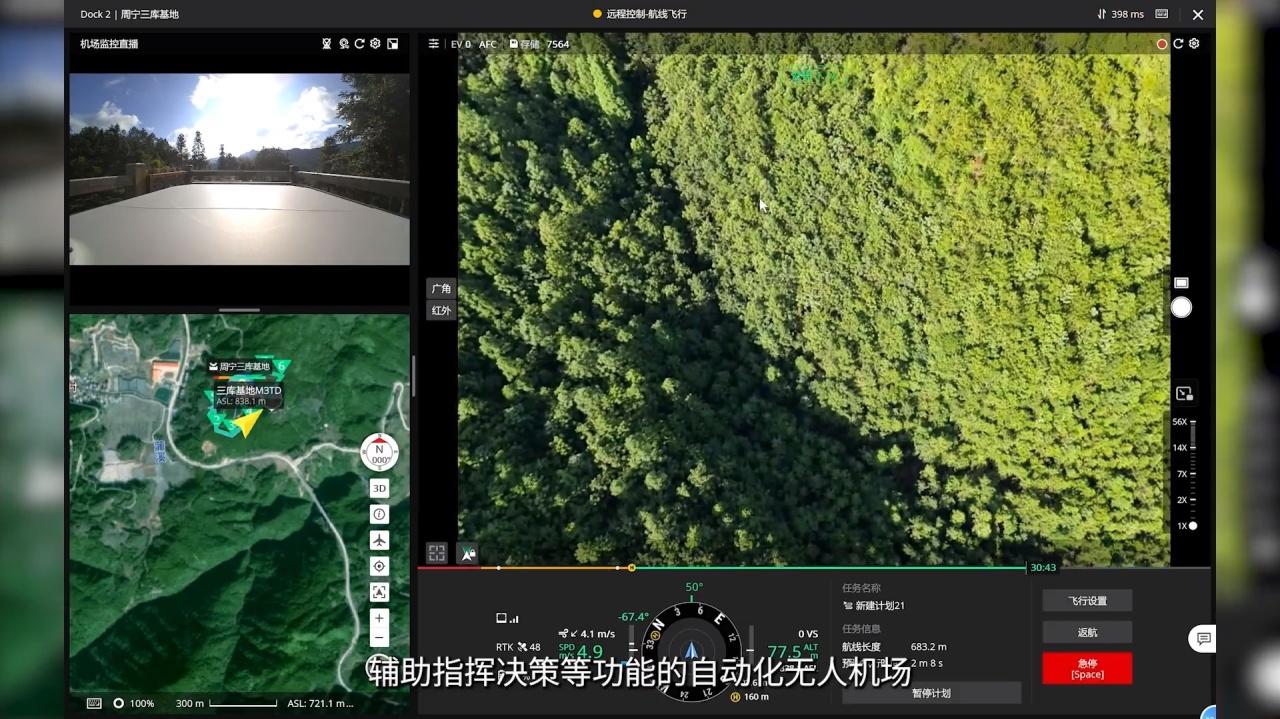This screenshot has height=719, width=1280.
Task: Click the map locate target icon
Action: (379, 566)
